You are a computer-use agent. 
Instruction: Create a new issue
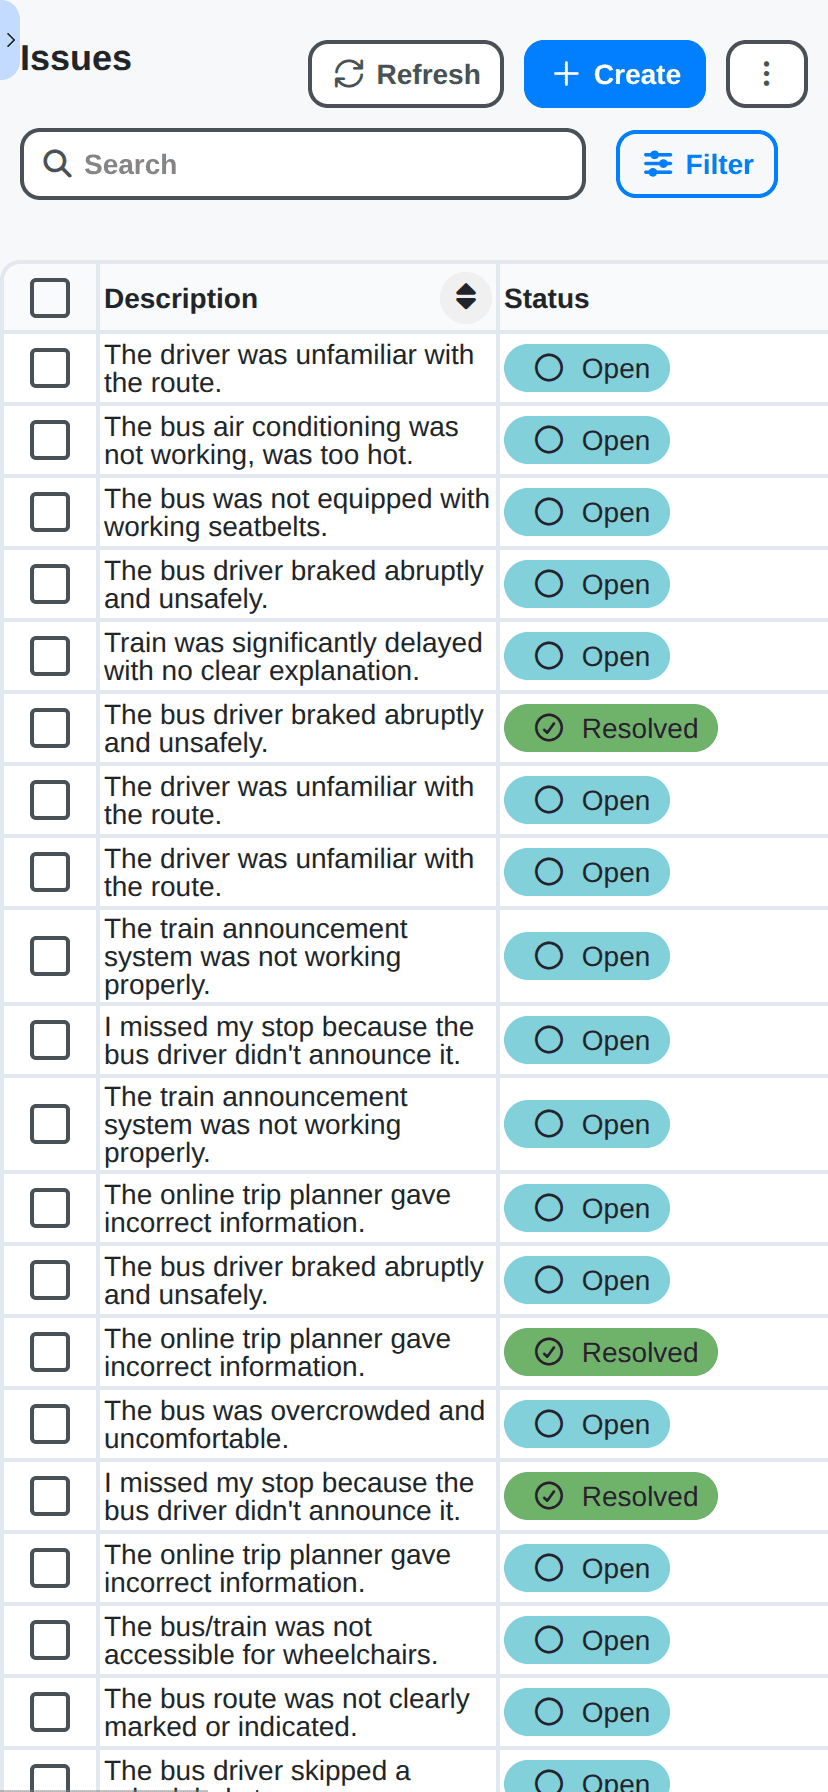click(614, 73)
